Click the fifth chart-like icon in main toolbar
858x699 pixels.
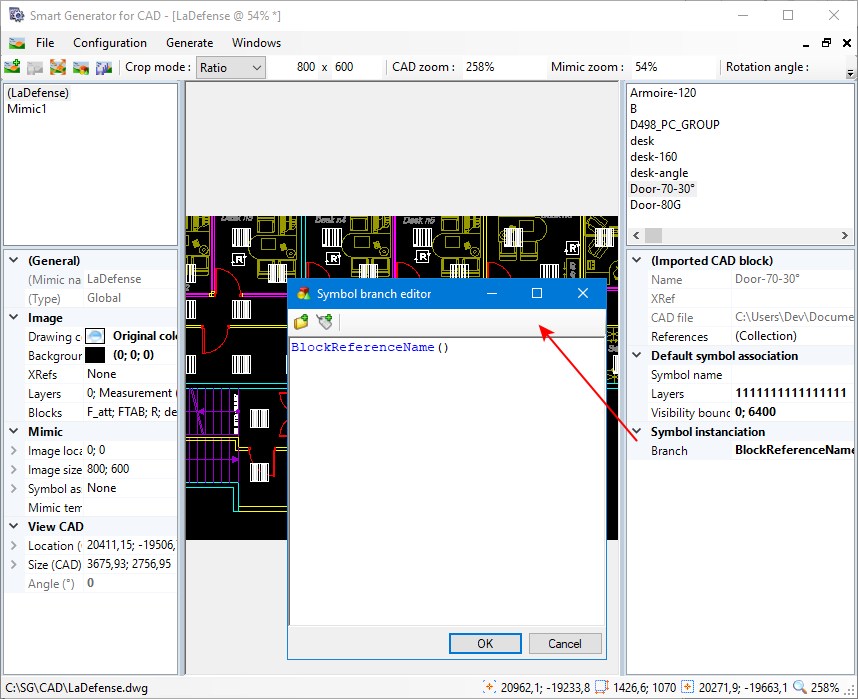(103, 67)
